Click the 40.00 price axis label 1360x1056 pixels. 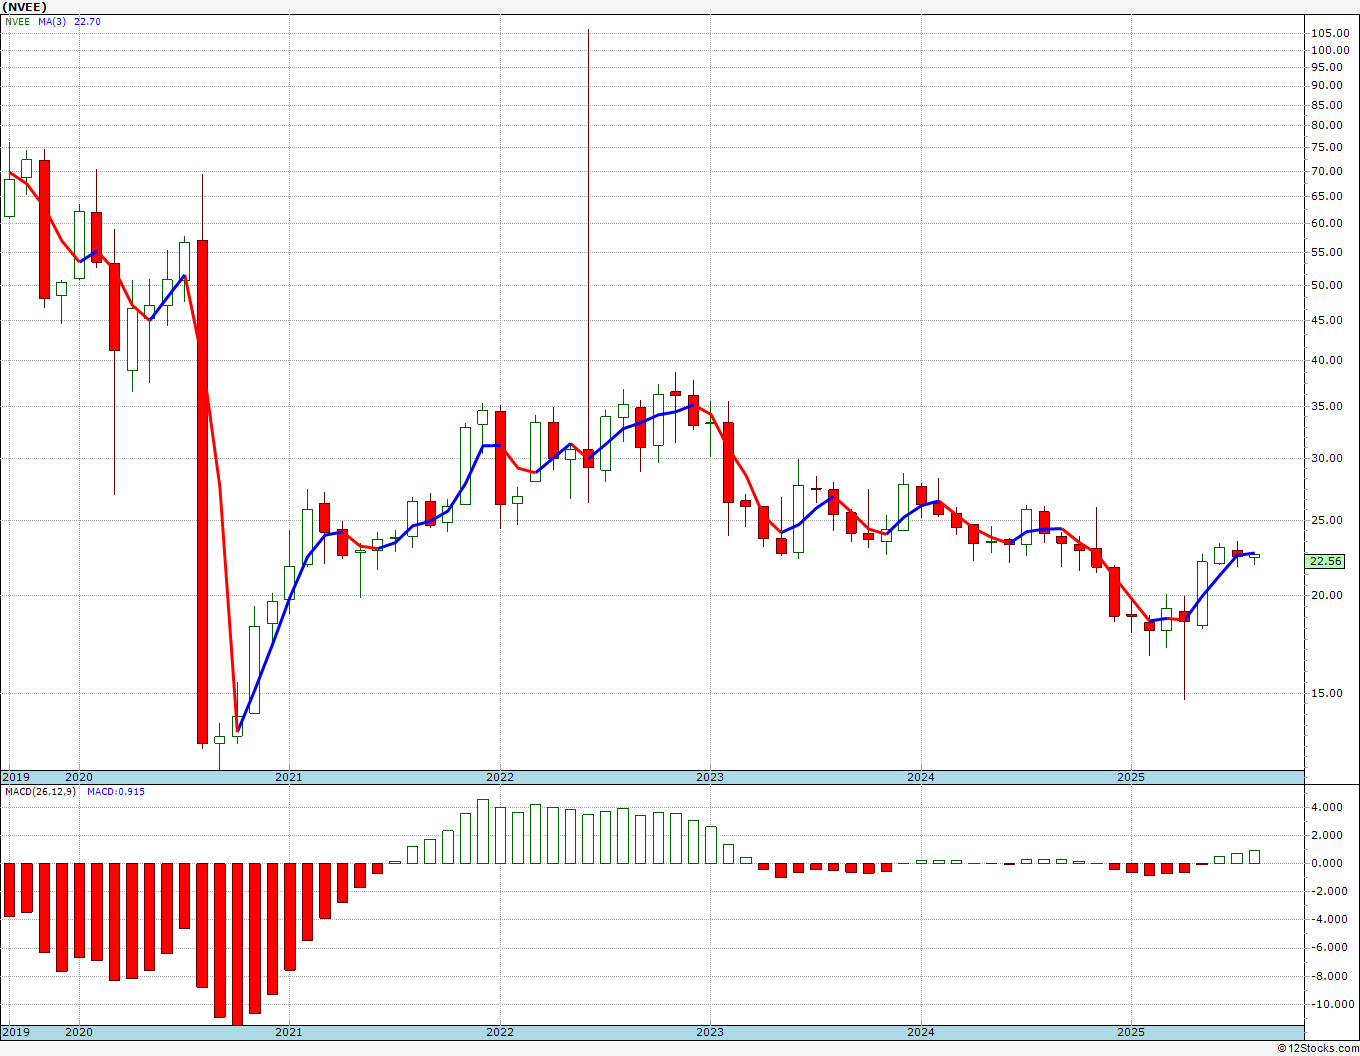(1327, 361)
